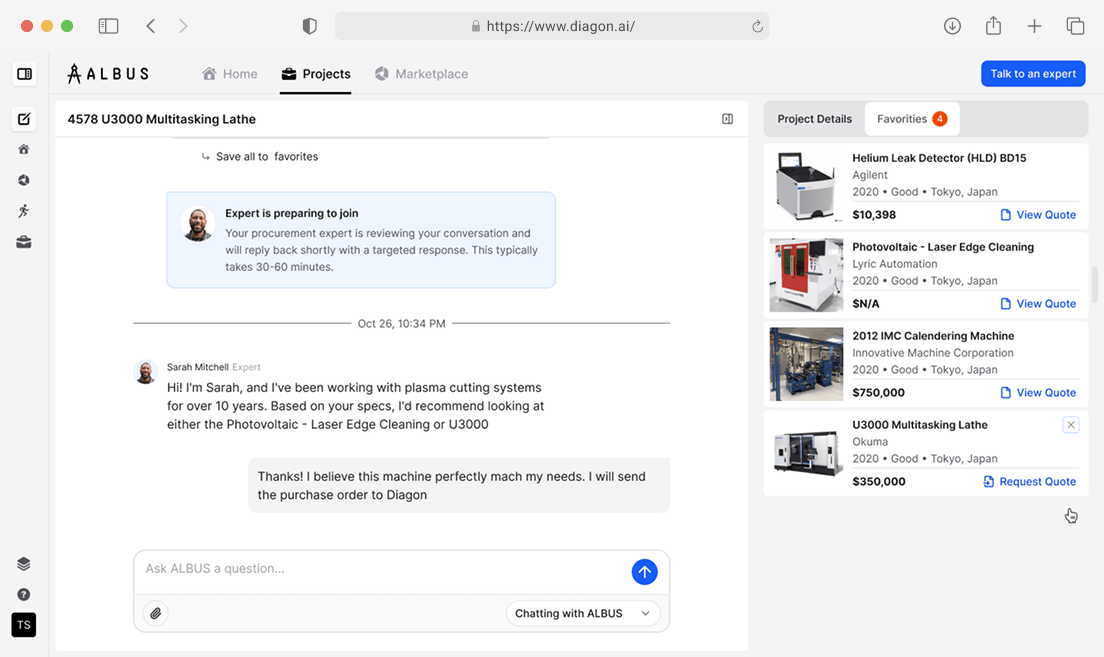Click the favorites list scrollbar
1104x657 pixels.
[x=1094, y=284]
